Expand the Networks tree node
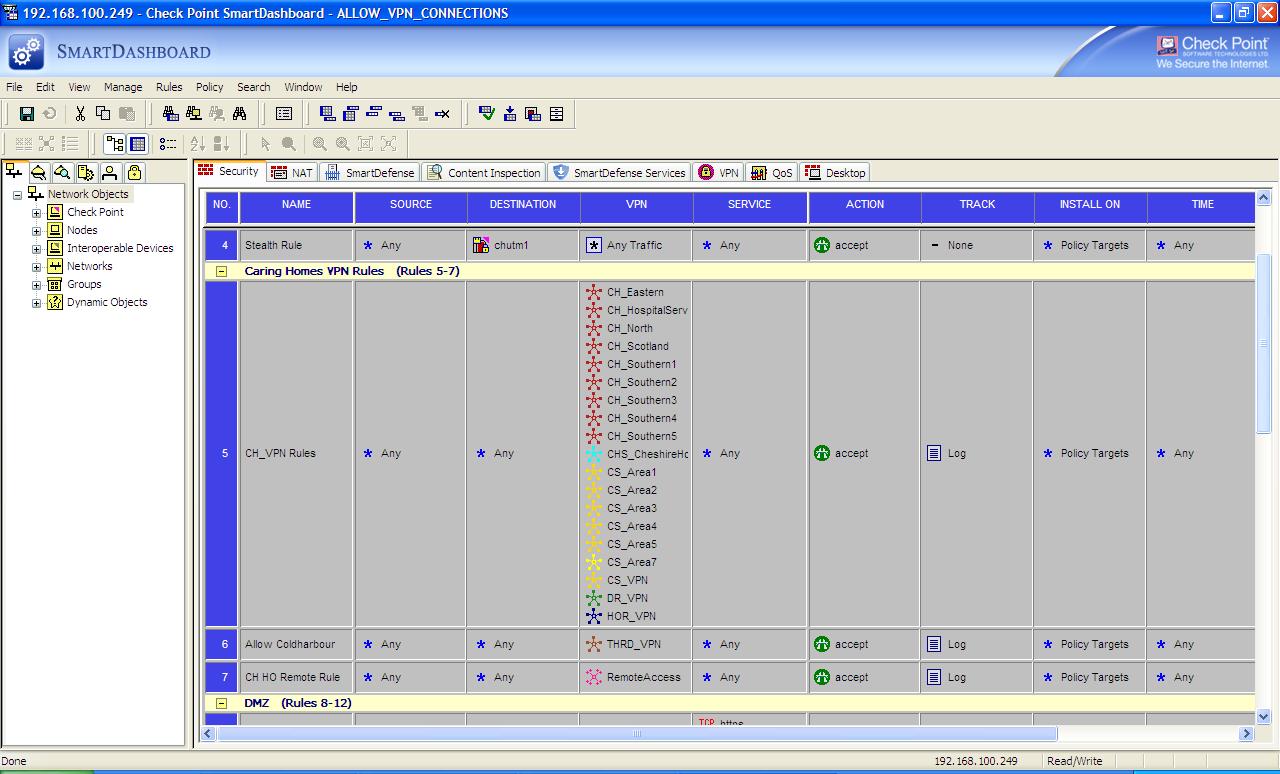This screenshot has width=1280, height=774. [37, 267]
